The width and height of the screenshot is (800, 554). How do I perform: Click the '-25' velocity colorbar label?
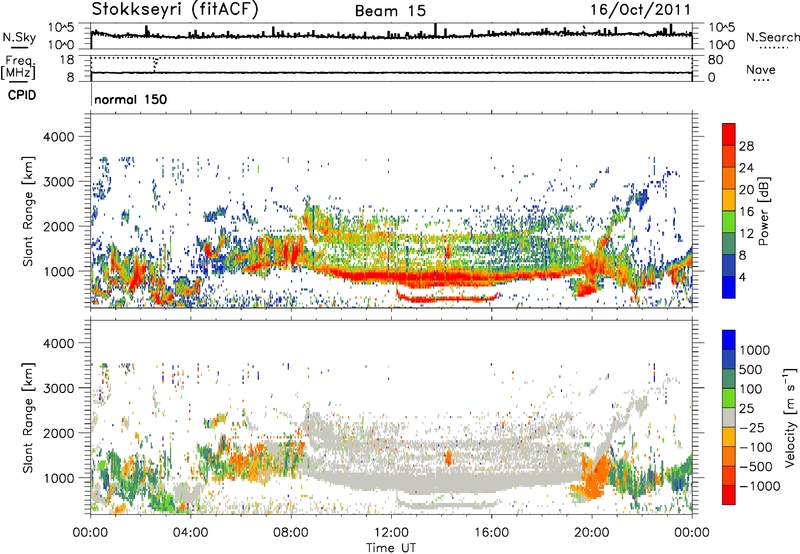[752, 427]
